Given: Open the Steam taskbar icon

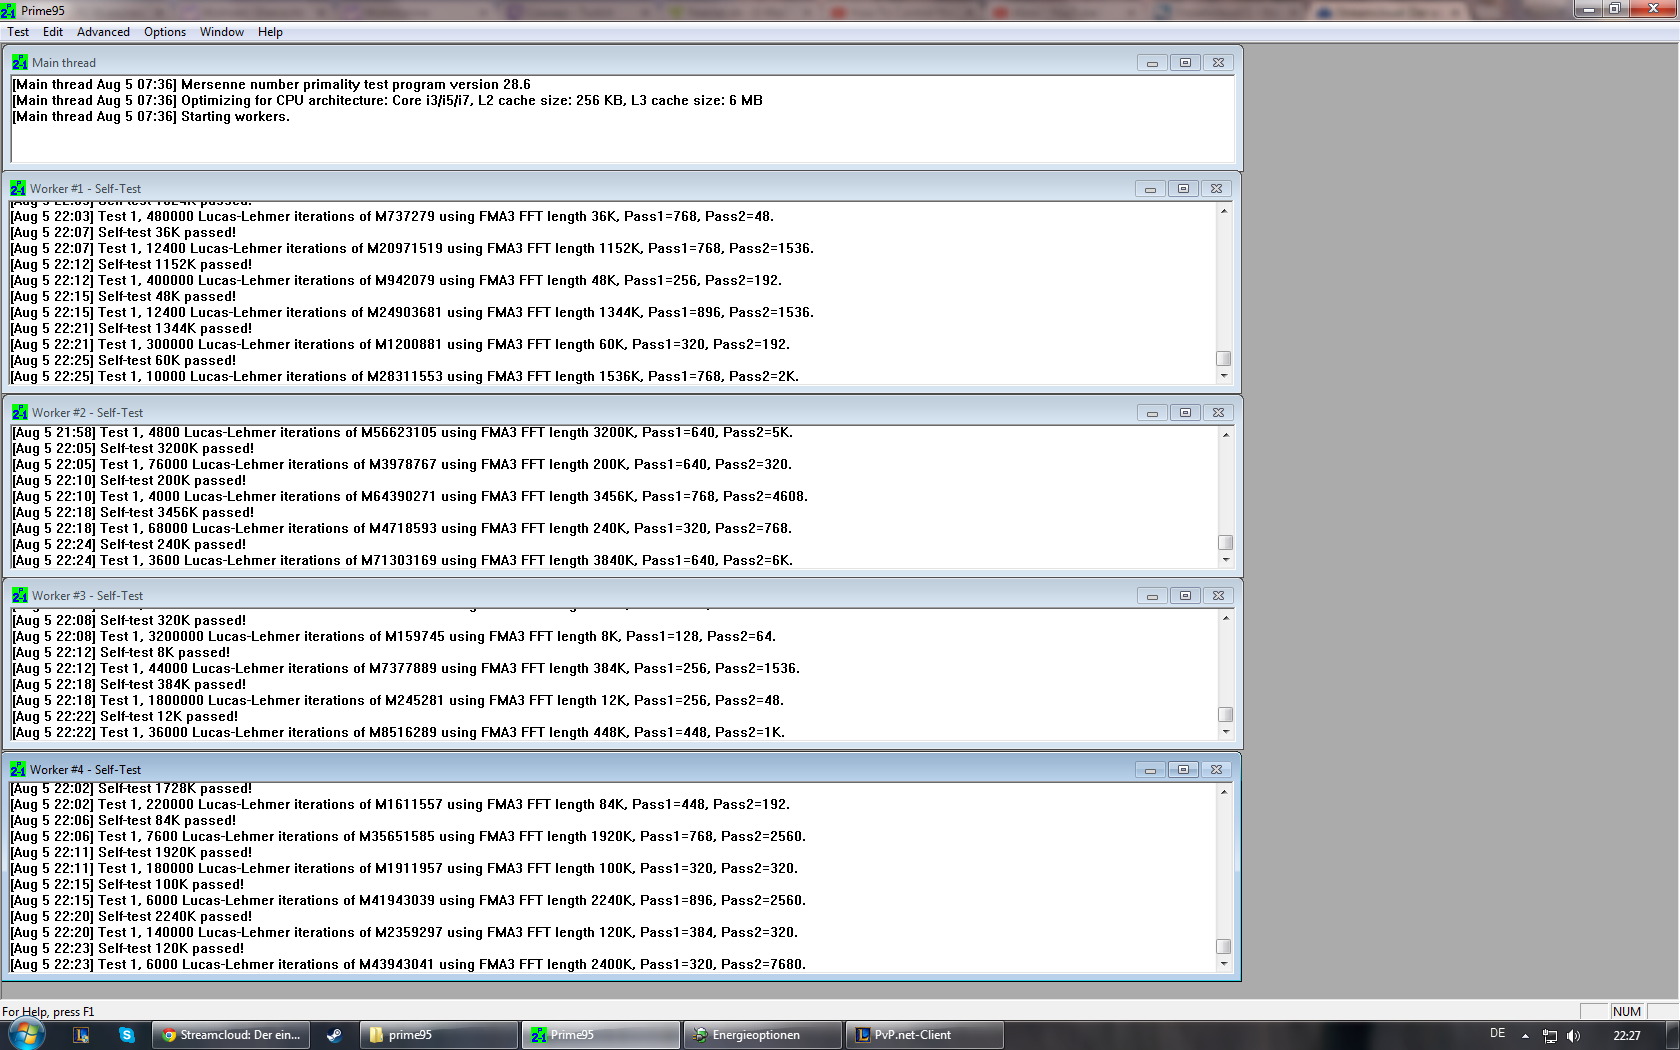Looking at the screenshot, I should click(x=334, y=1035).
